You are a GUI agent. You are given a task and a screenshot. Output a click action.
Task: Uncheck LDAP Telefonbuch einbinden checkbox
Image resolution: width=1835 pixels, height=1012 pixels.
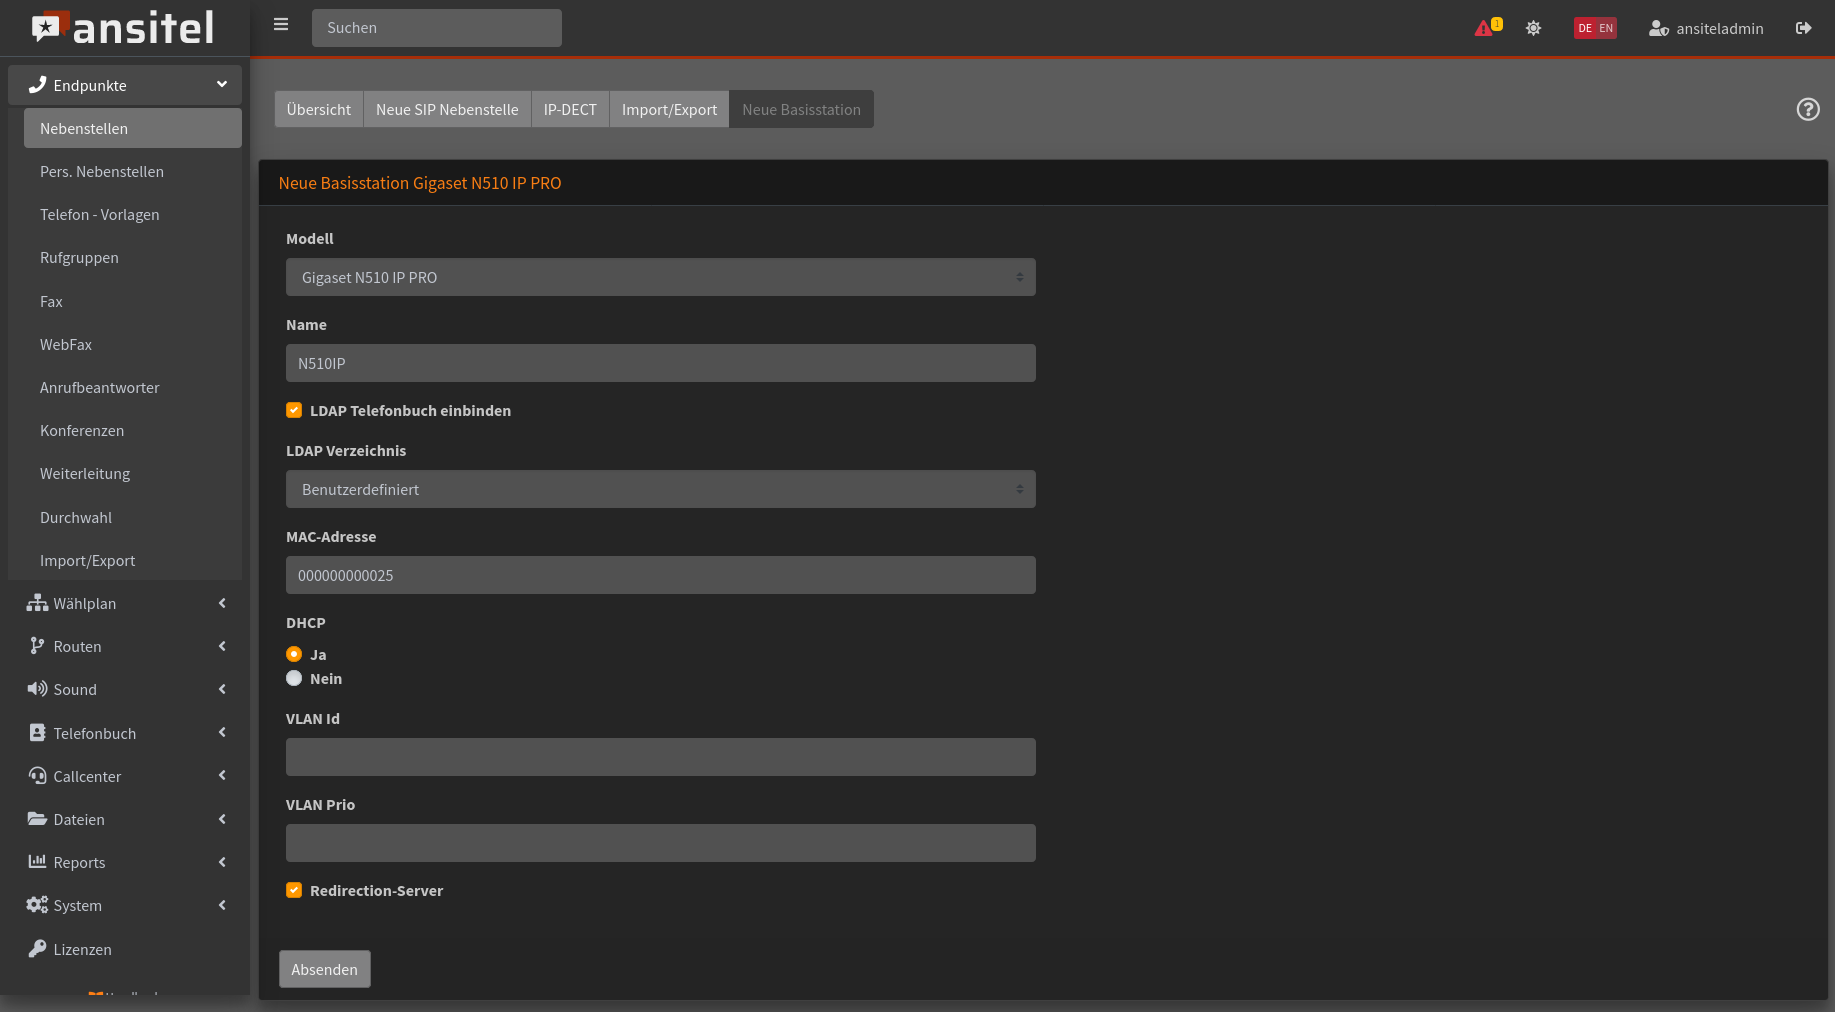pos(294,410)
